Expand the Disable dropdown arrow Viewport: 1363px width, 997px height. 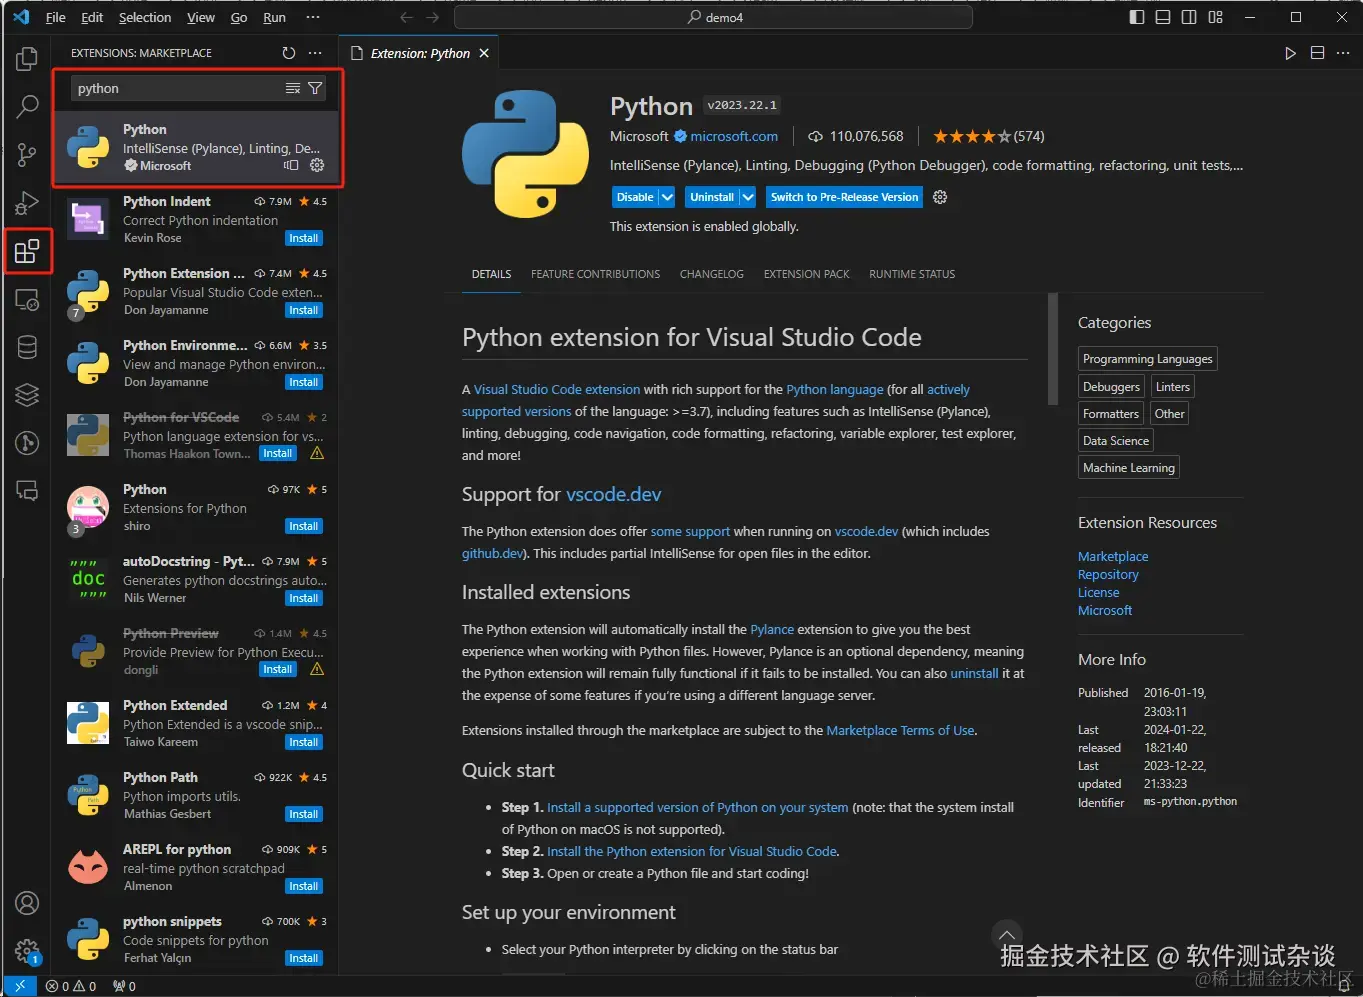667,197
